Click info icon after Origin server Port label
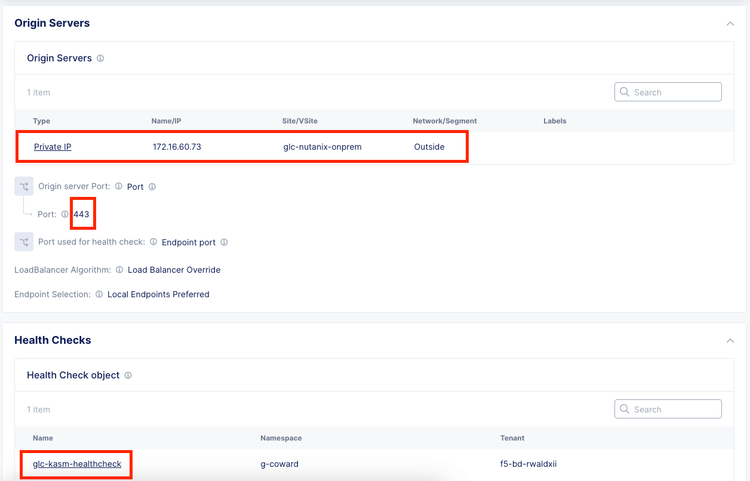This screenshot has width=750, height=481. 118,187
